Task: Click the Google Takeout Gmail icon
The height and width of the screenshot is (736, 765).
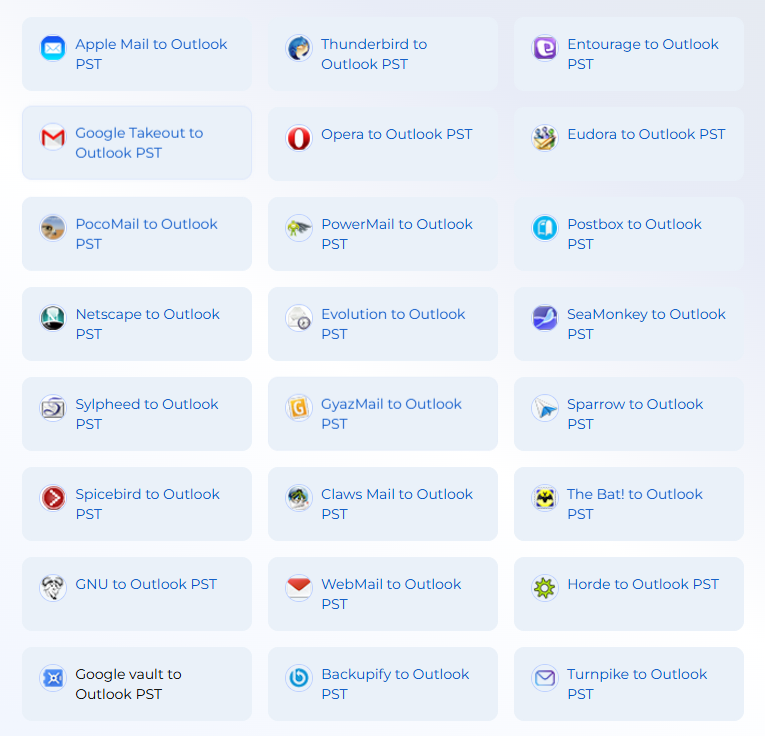Action: [53, 138]
